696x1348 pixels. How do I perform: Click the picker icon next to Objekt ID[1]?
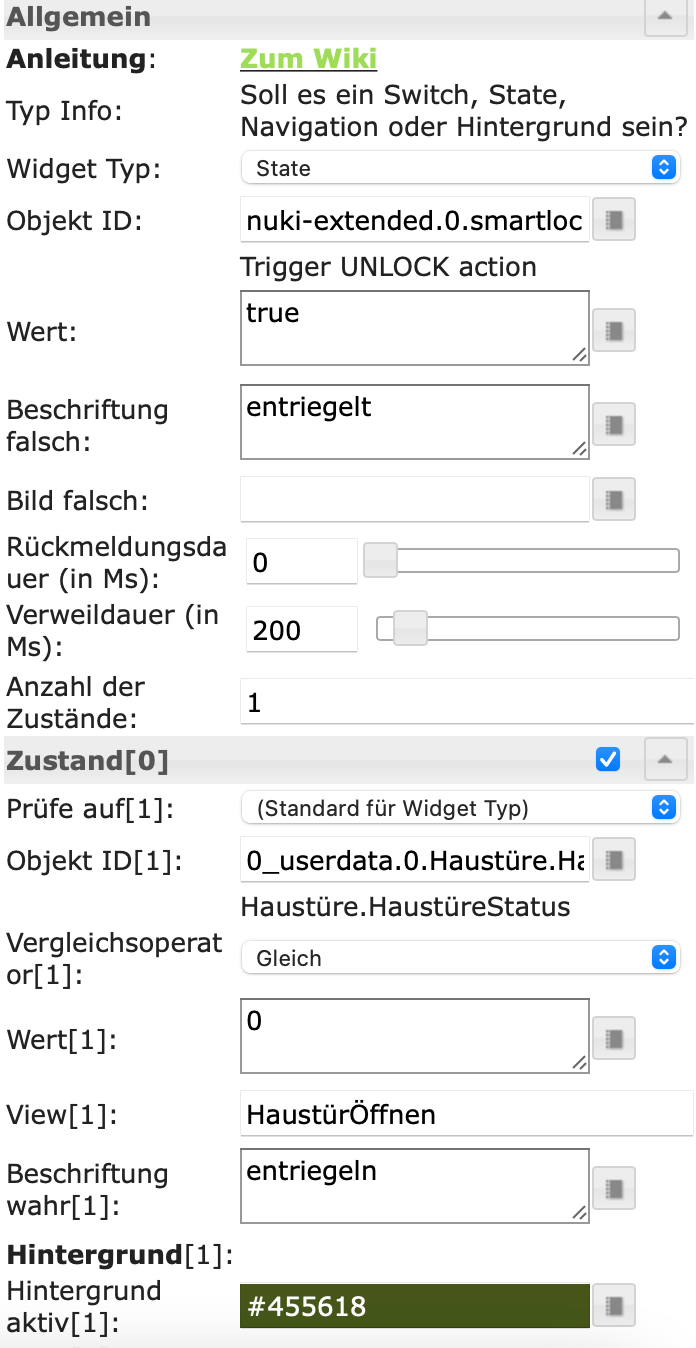[x=615, y=857]
